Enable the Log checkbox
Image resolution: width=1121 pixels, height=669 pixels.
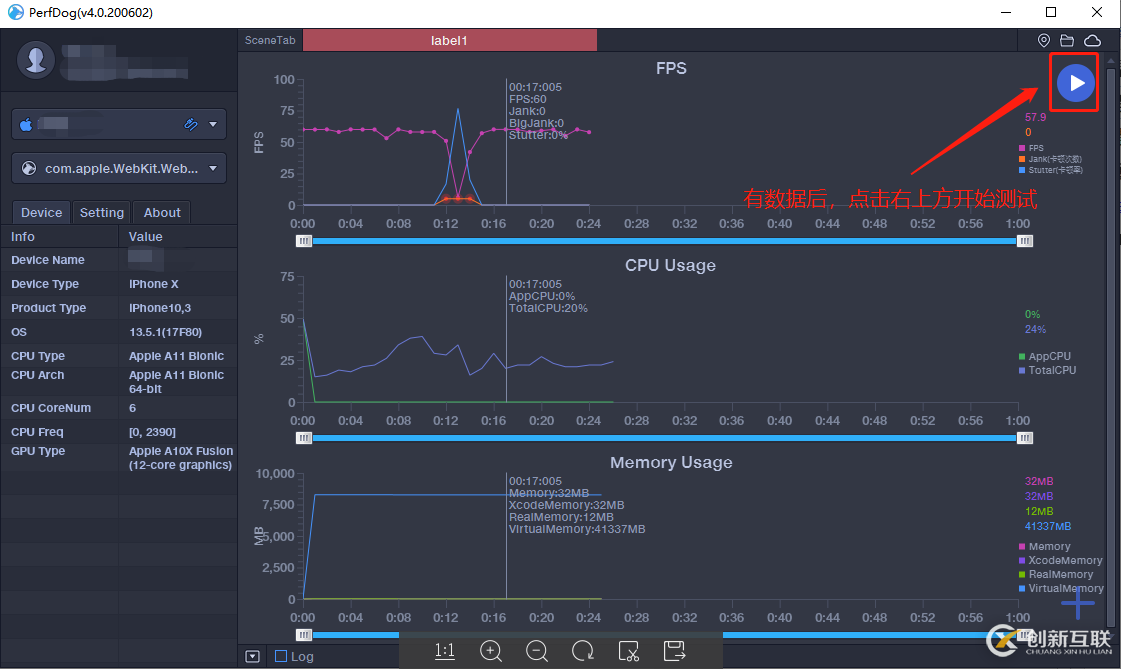click(281, 656)
